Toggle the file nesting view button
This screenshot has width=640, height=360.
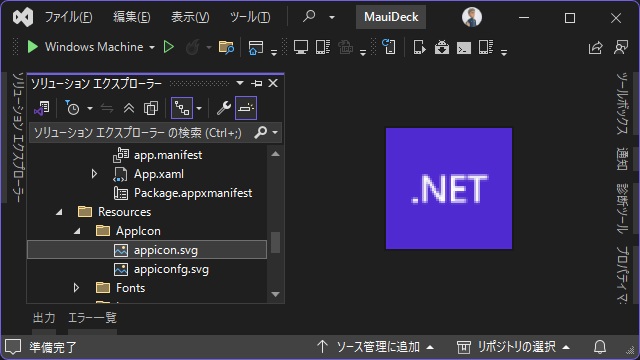pyautogui.click(x=182, y=108)
